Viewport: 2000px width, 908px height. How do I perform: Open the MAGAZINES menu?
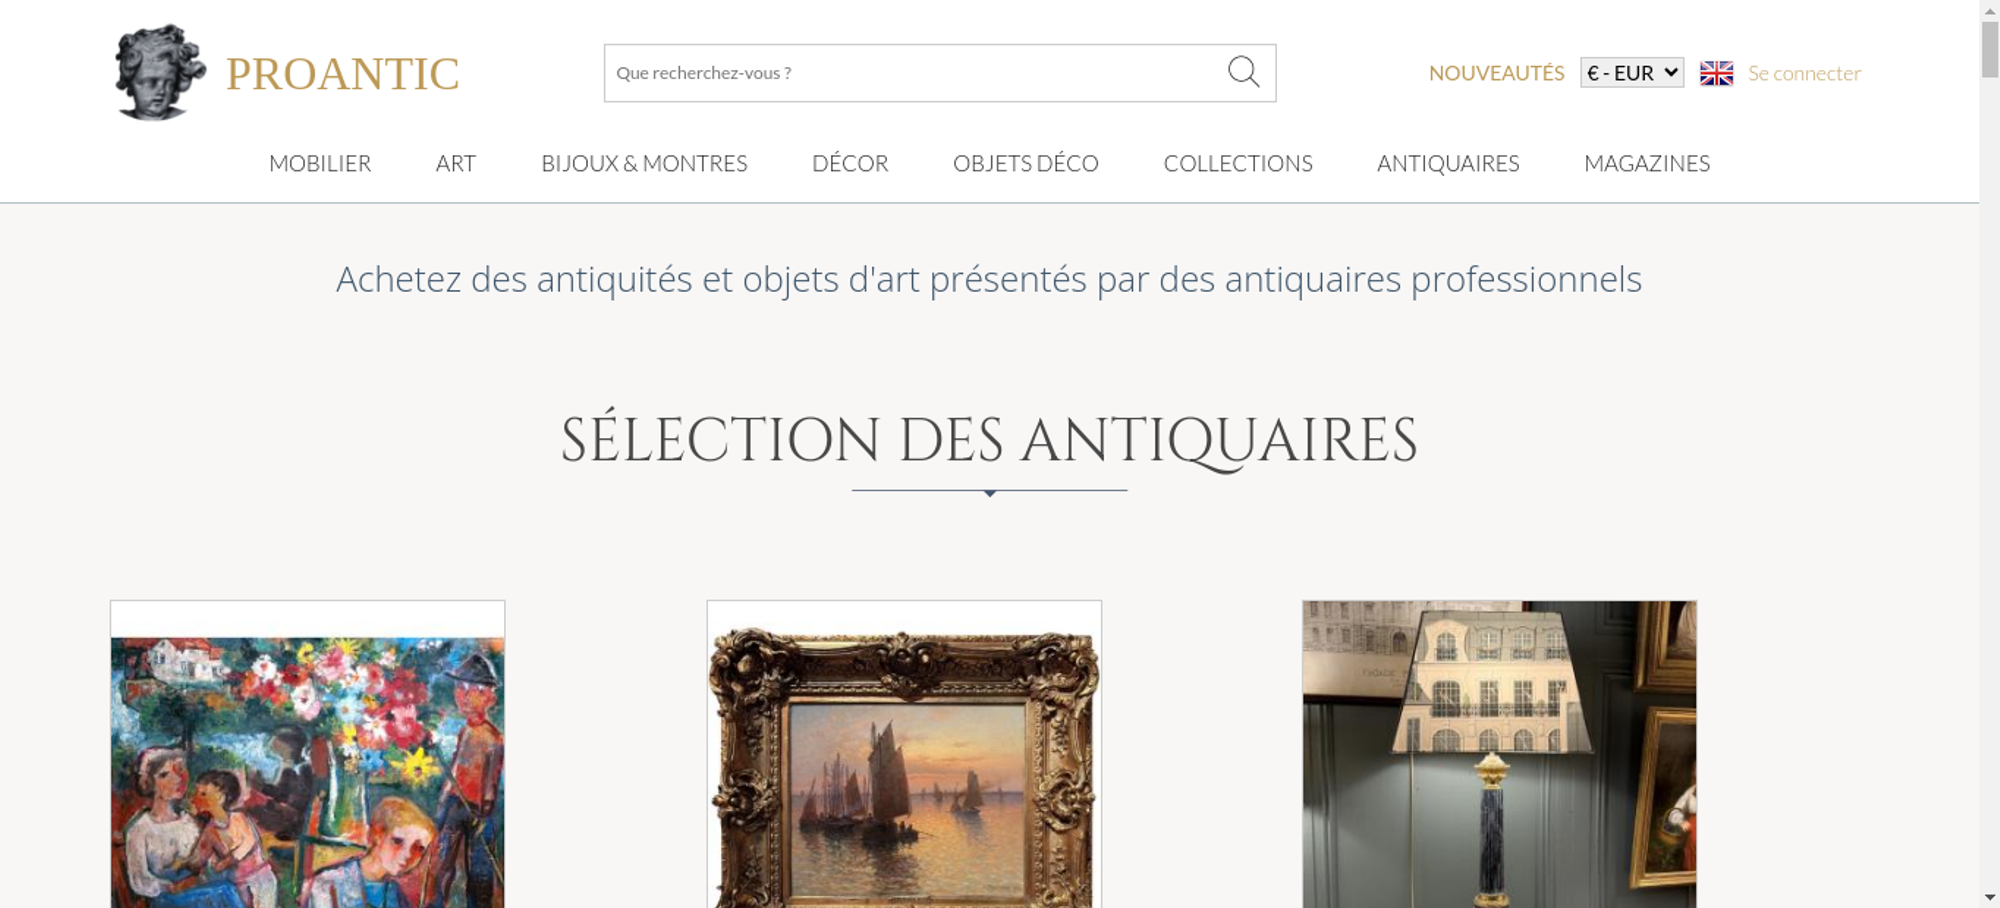(x=1647, y=163)
